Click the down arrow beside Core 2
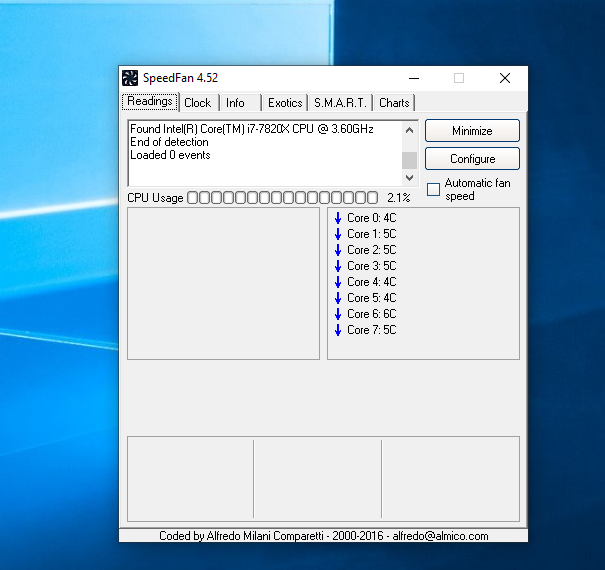Image resolution: width=605 pixels, height=570 pixels. click(x=338, y=250)
